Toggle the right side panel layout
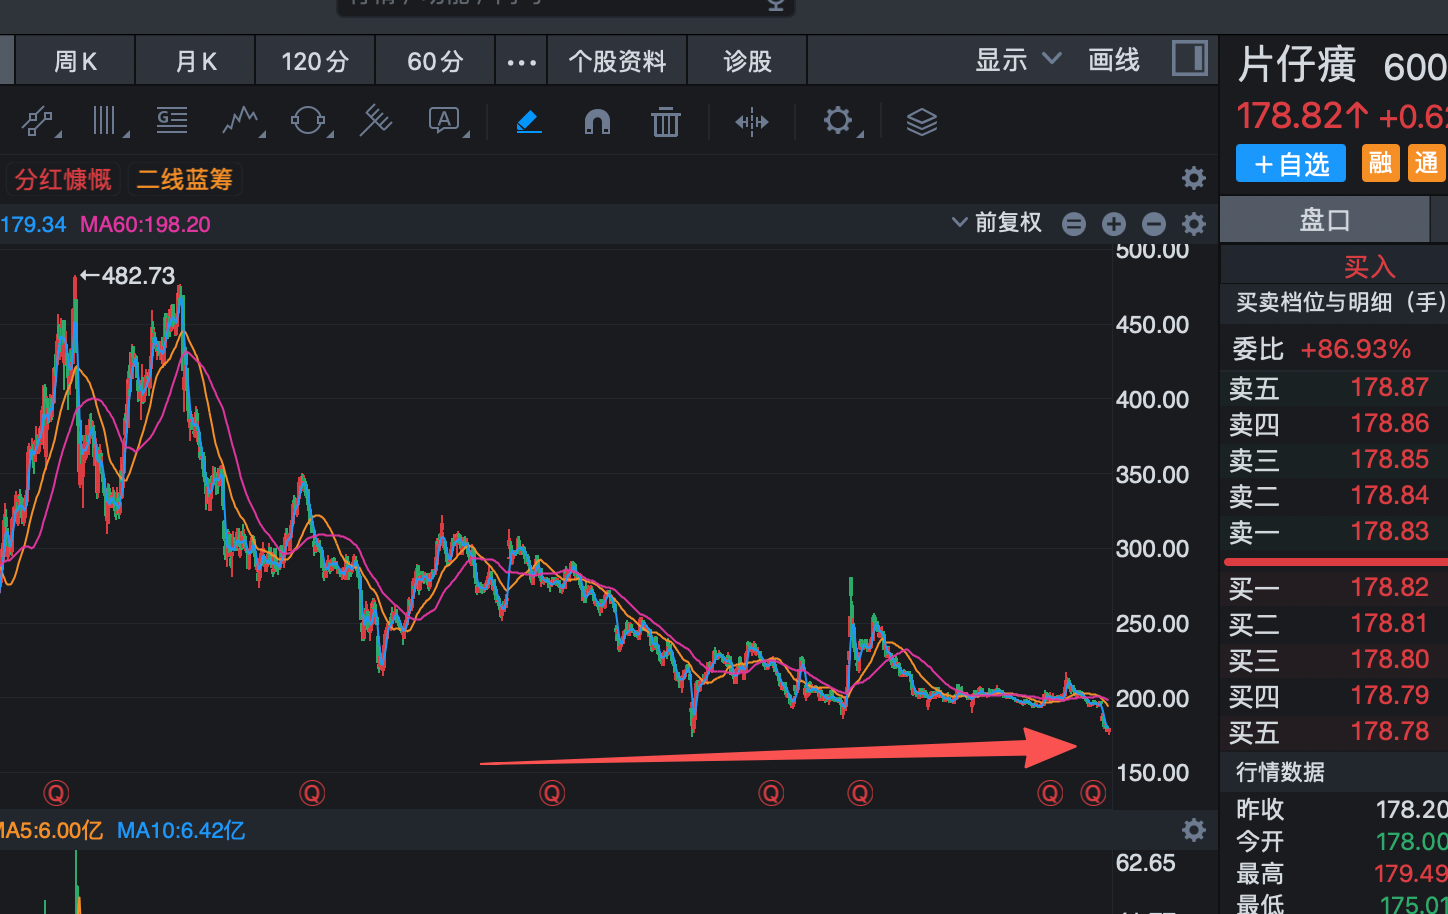The image size is (1448, 914). click(1189, 59)
